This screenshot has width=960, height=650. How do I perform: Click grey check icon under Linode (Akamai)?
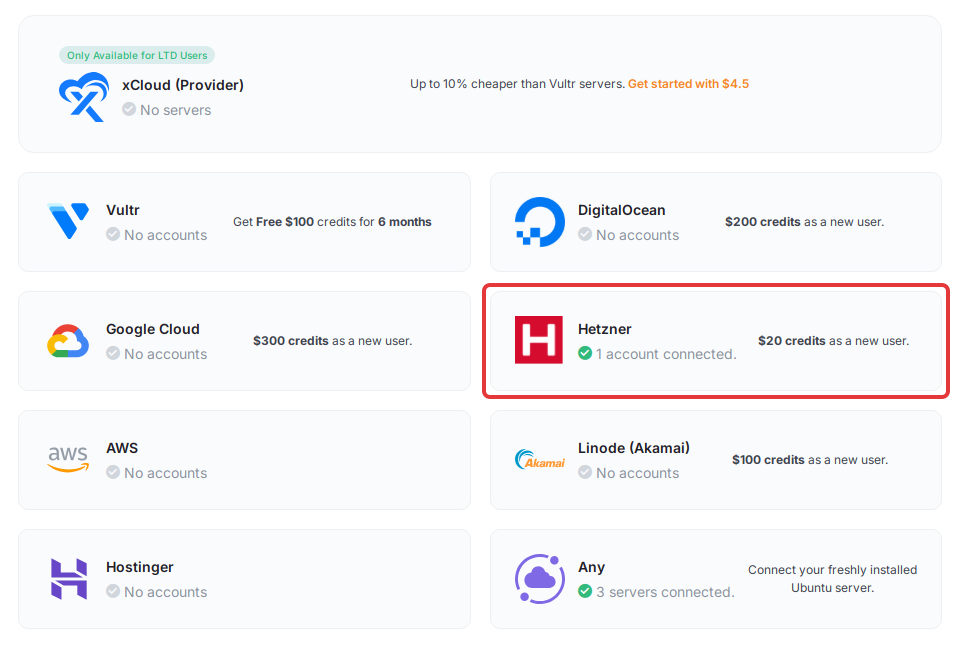tap(585, 473)
